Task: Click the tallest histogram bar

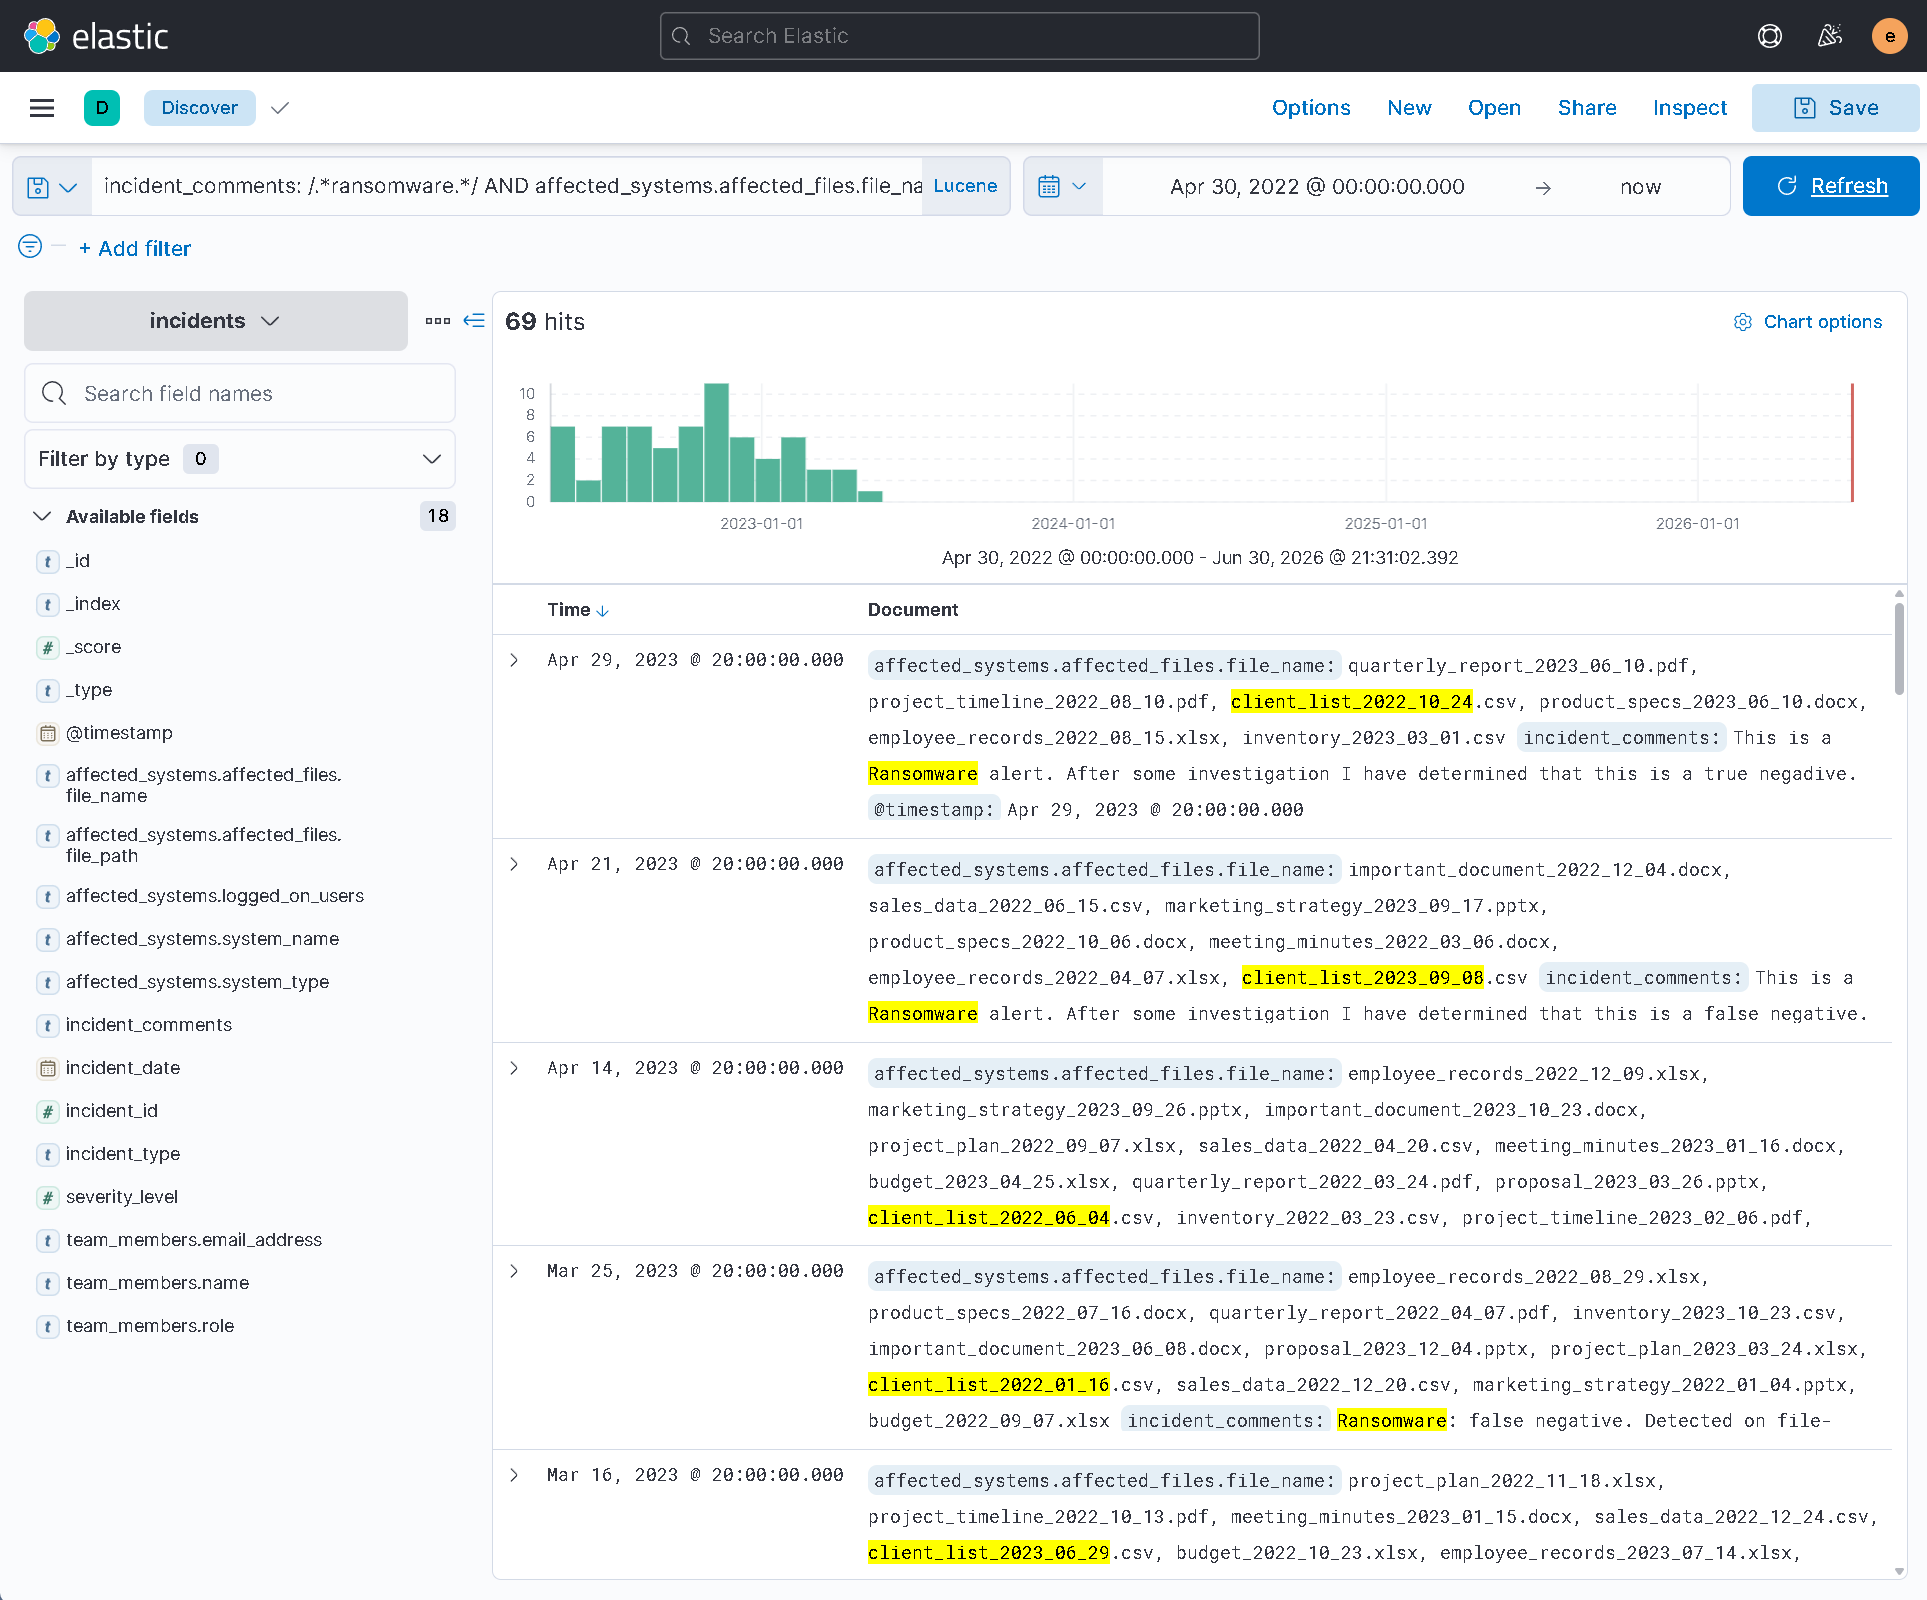Action: (716, 443)
